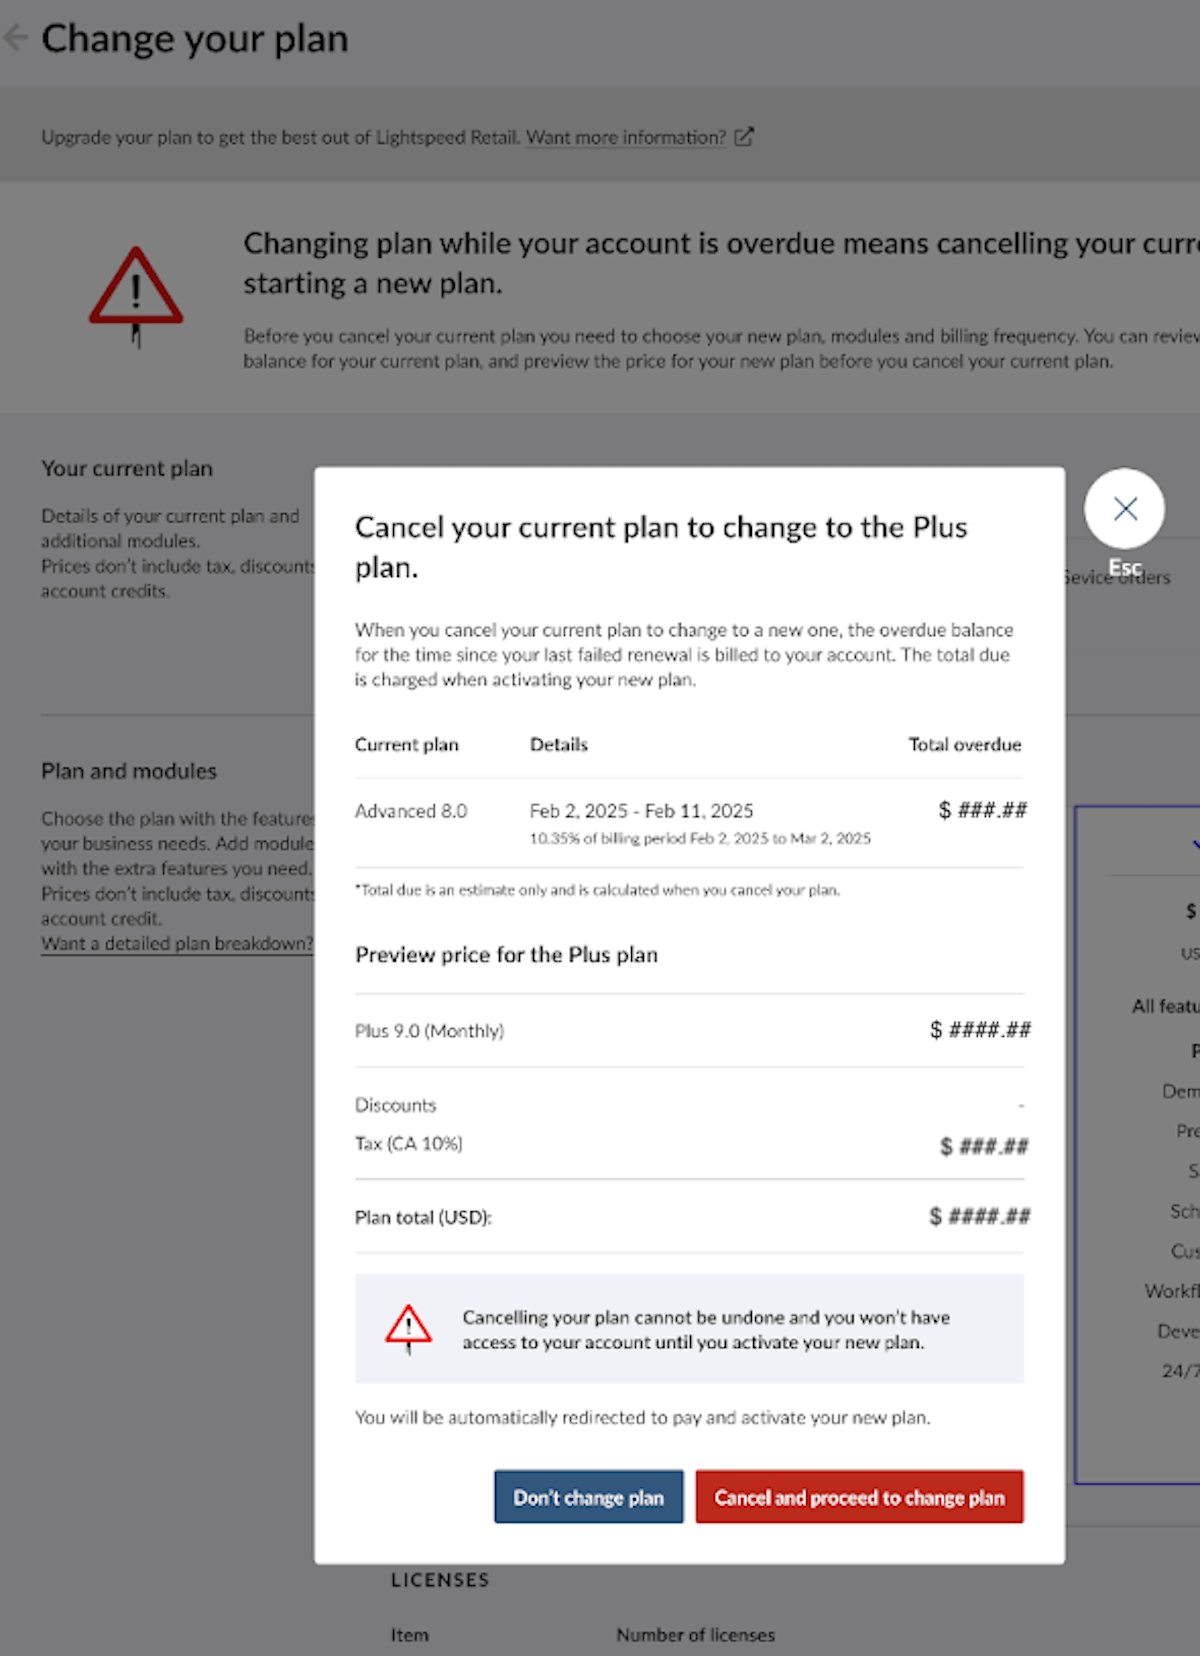The width and height of the screenshot is (1200, 1656).
Task: Click the LICENSES section heading
Action: [440, 1580]
